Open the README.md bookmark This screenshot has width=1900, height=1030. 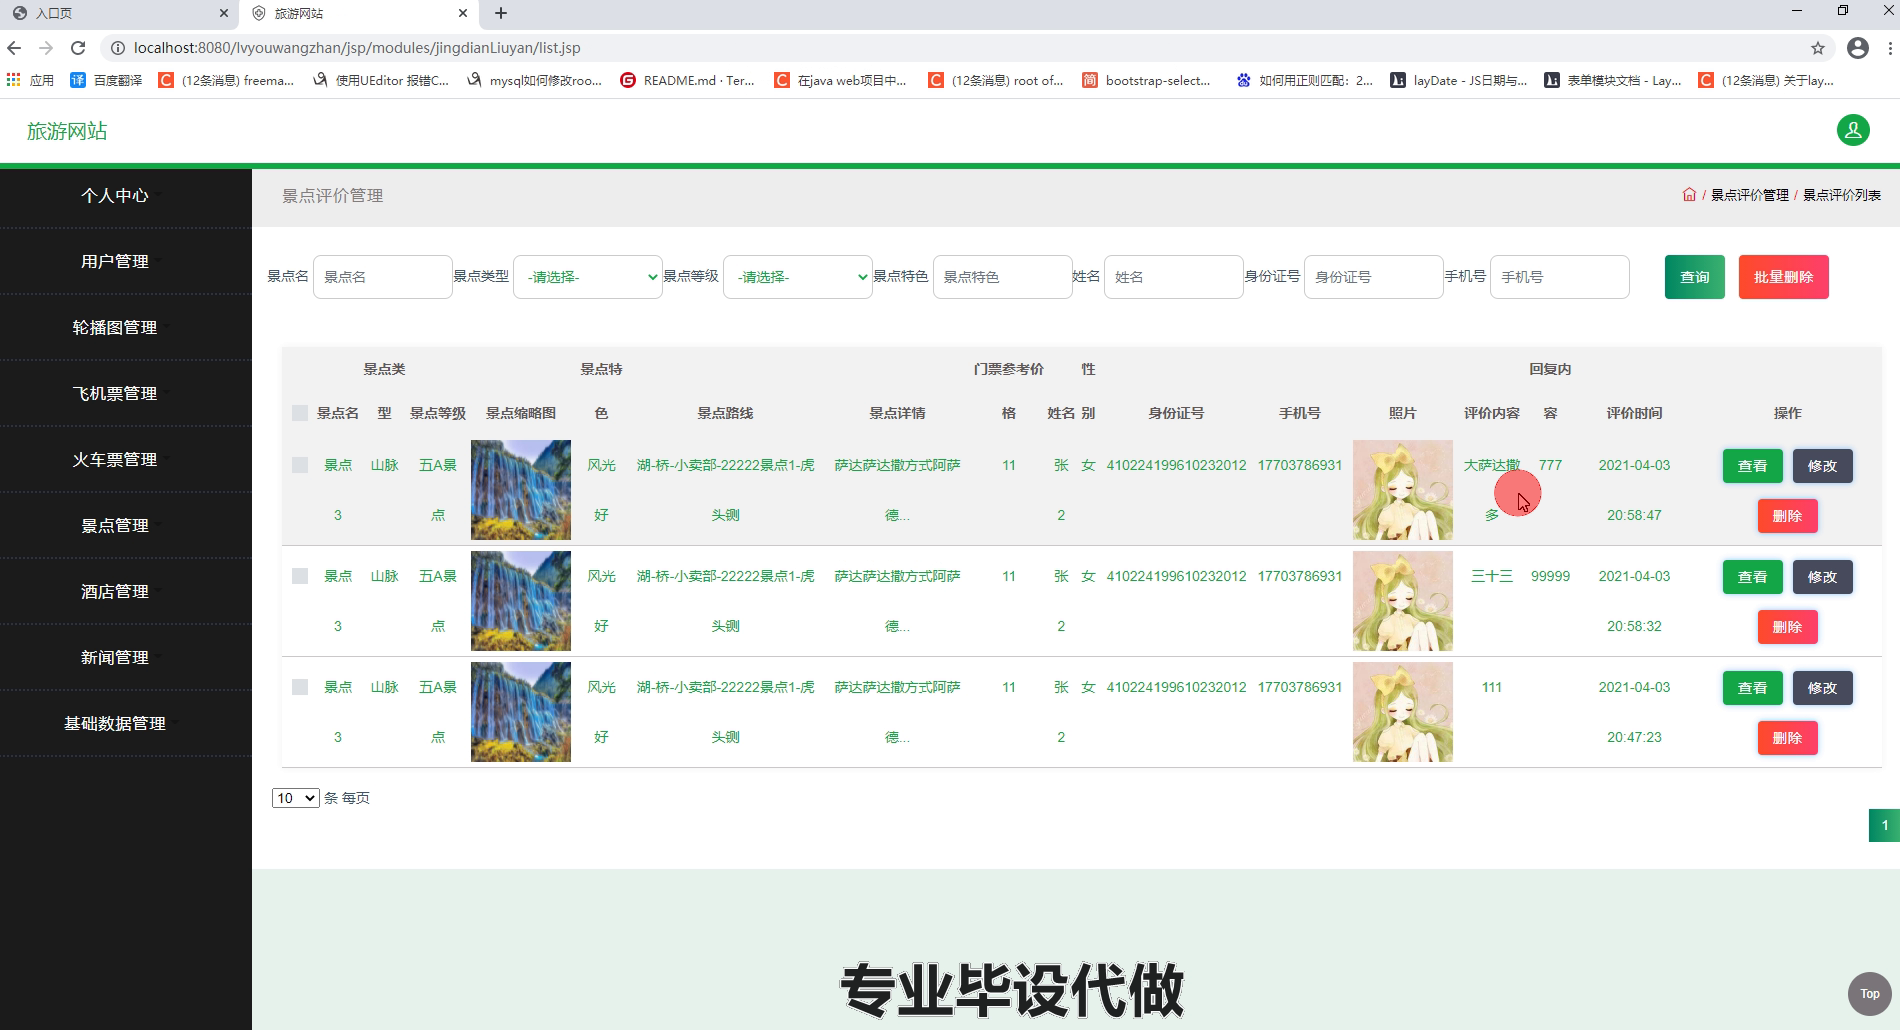pos(687,80)
